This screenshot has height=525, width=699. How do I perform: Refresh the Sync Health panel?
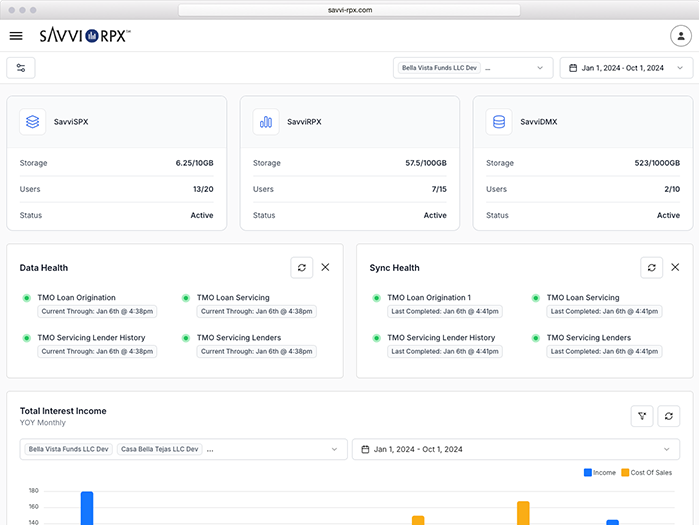point(652,267)
